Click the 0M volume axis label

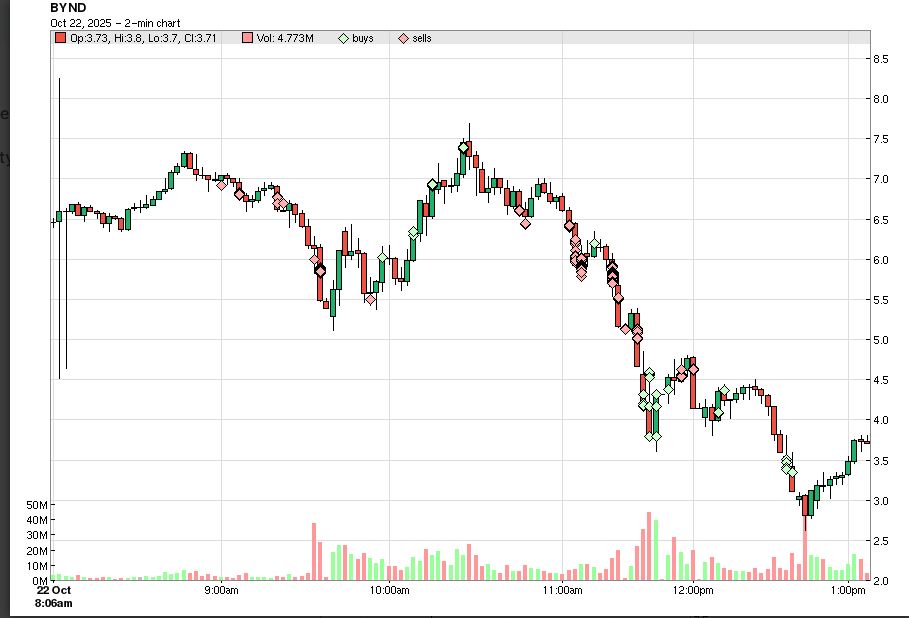pos(39,581)
